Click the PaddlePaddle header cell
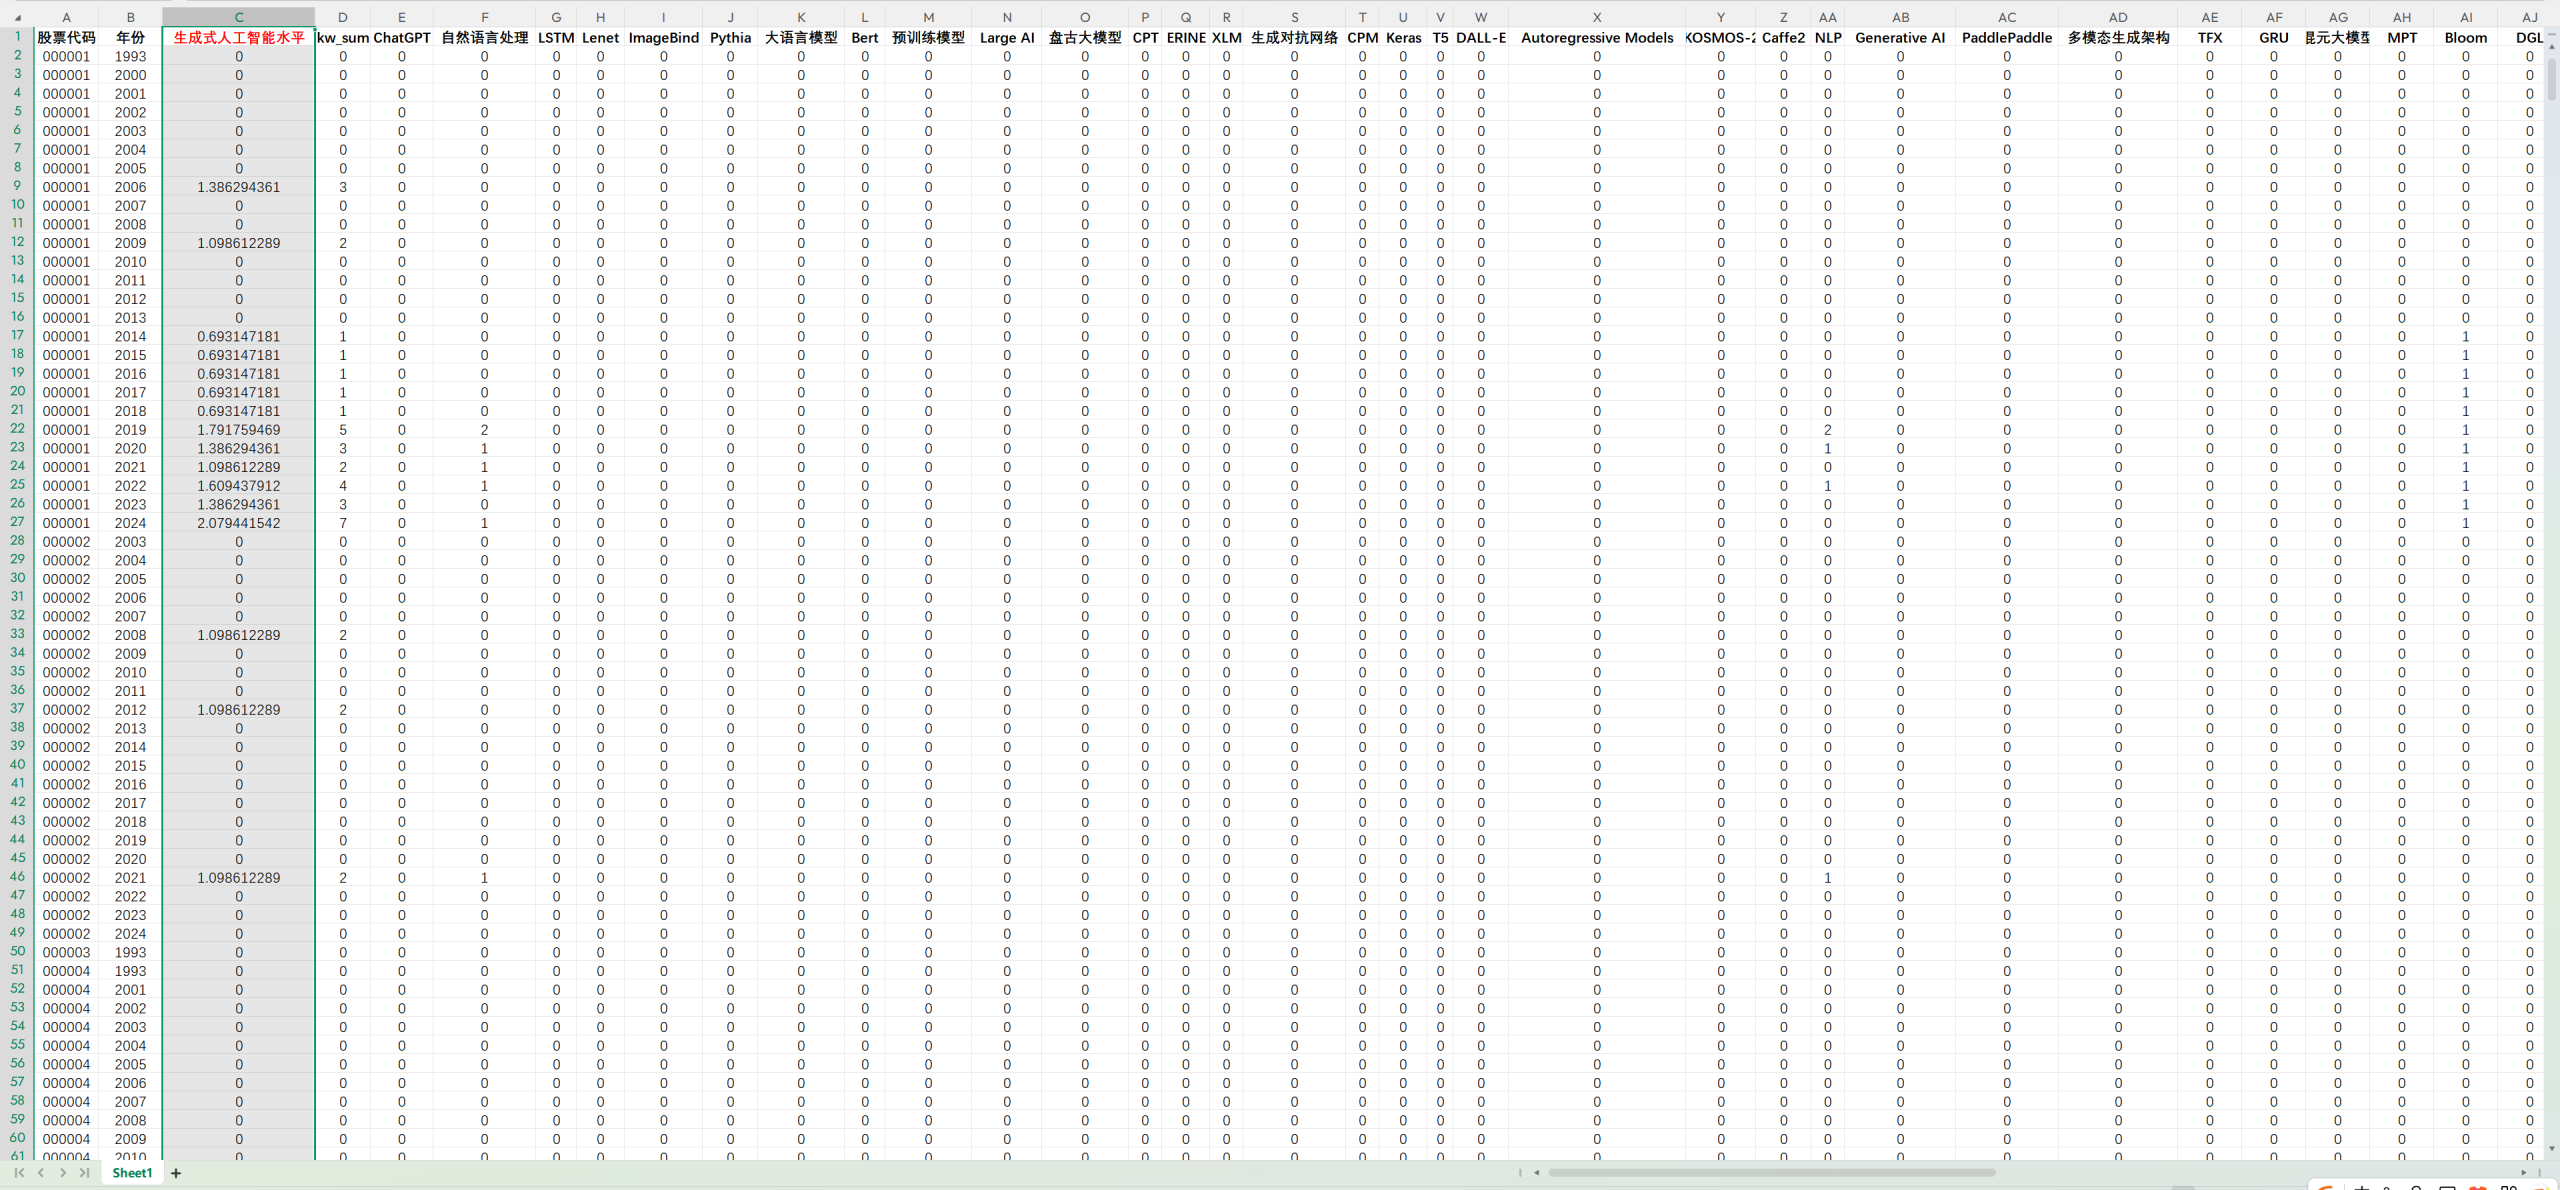 (2006, 37)
